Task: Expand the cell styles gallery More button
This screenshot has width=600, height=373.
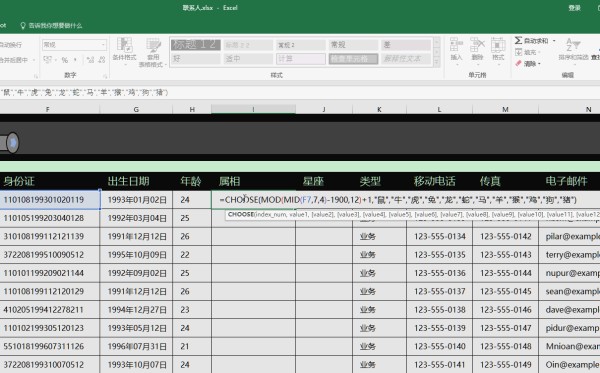Action: click(x=437, y=63)
